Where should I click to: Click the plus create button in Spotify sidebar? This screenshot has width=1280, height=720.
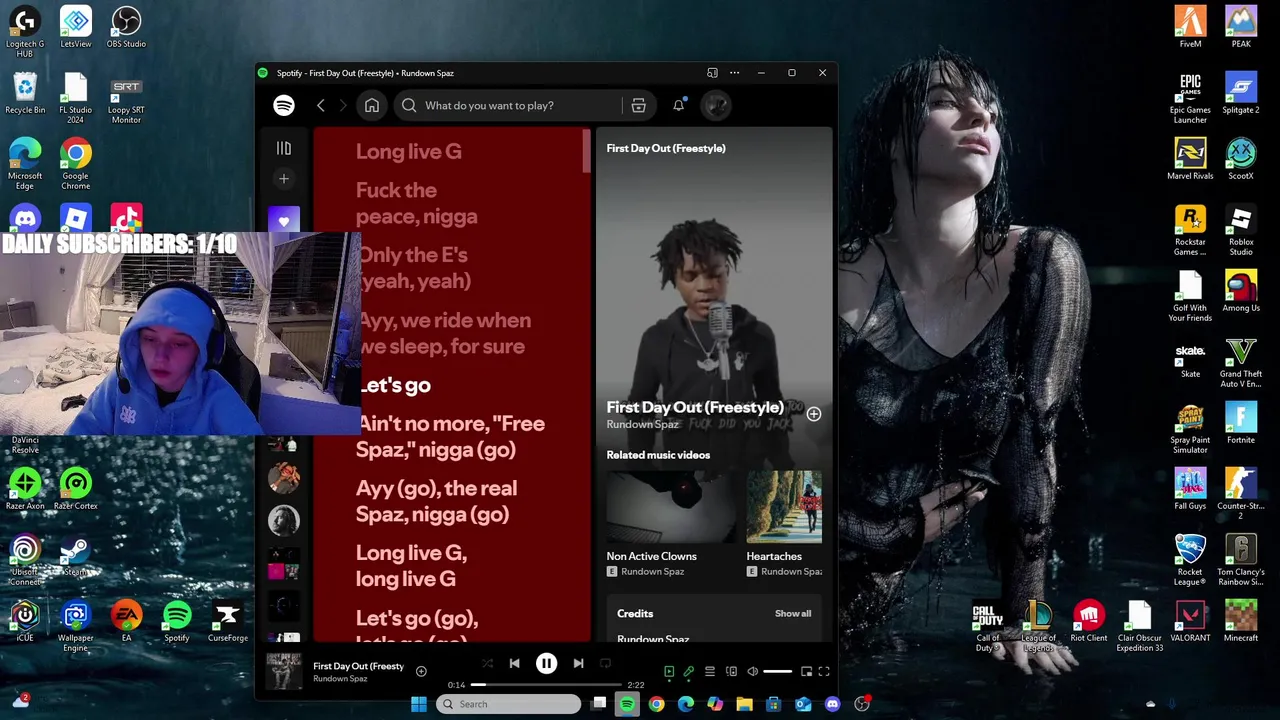pos(284,179)
